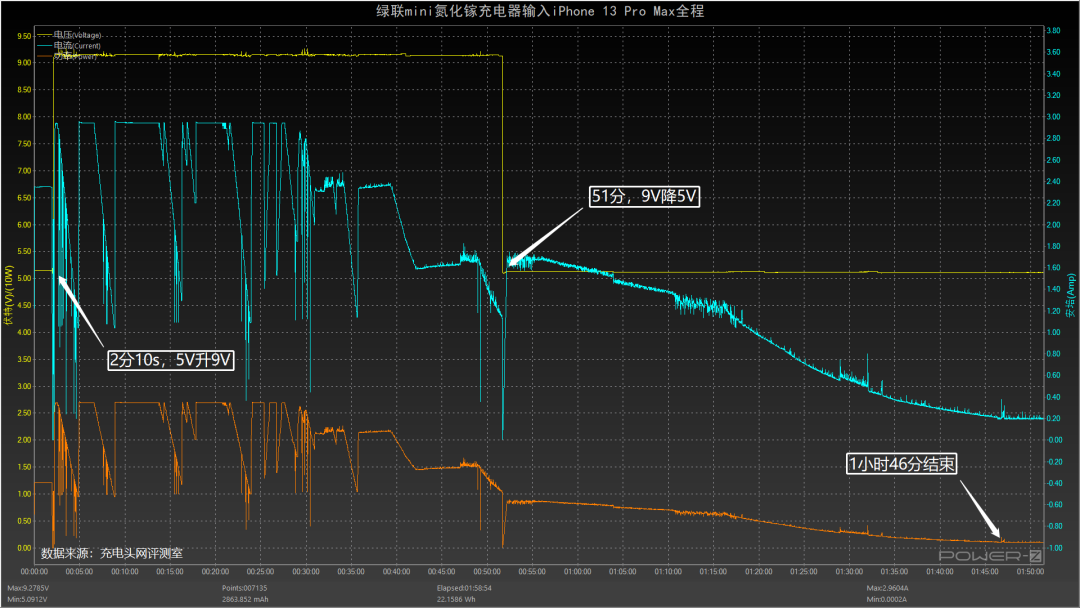Click the 01:20:00 time axis tick
Viewport: 1080px width, 608px height.
758,572
